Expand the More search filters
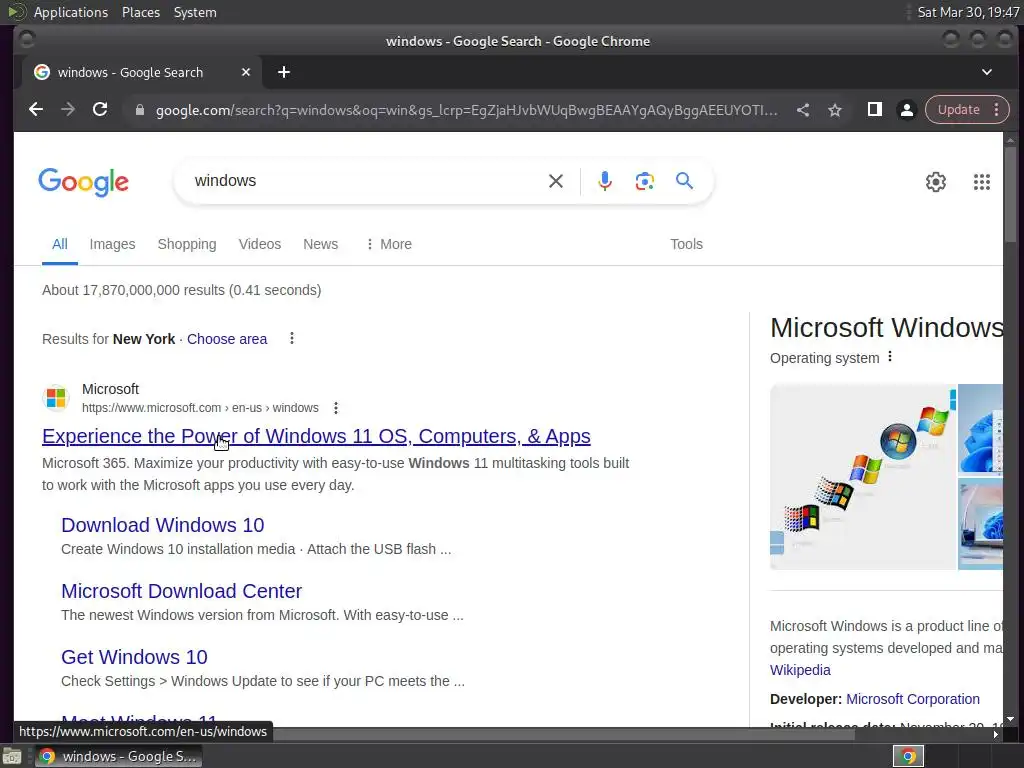This screenshot has width=1024, height=768. (389, 244)
